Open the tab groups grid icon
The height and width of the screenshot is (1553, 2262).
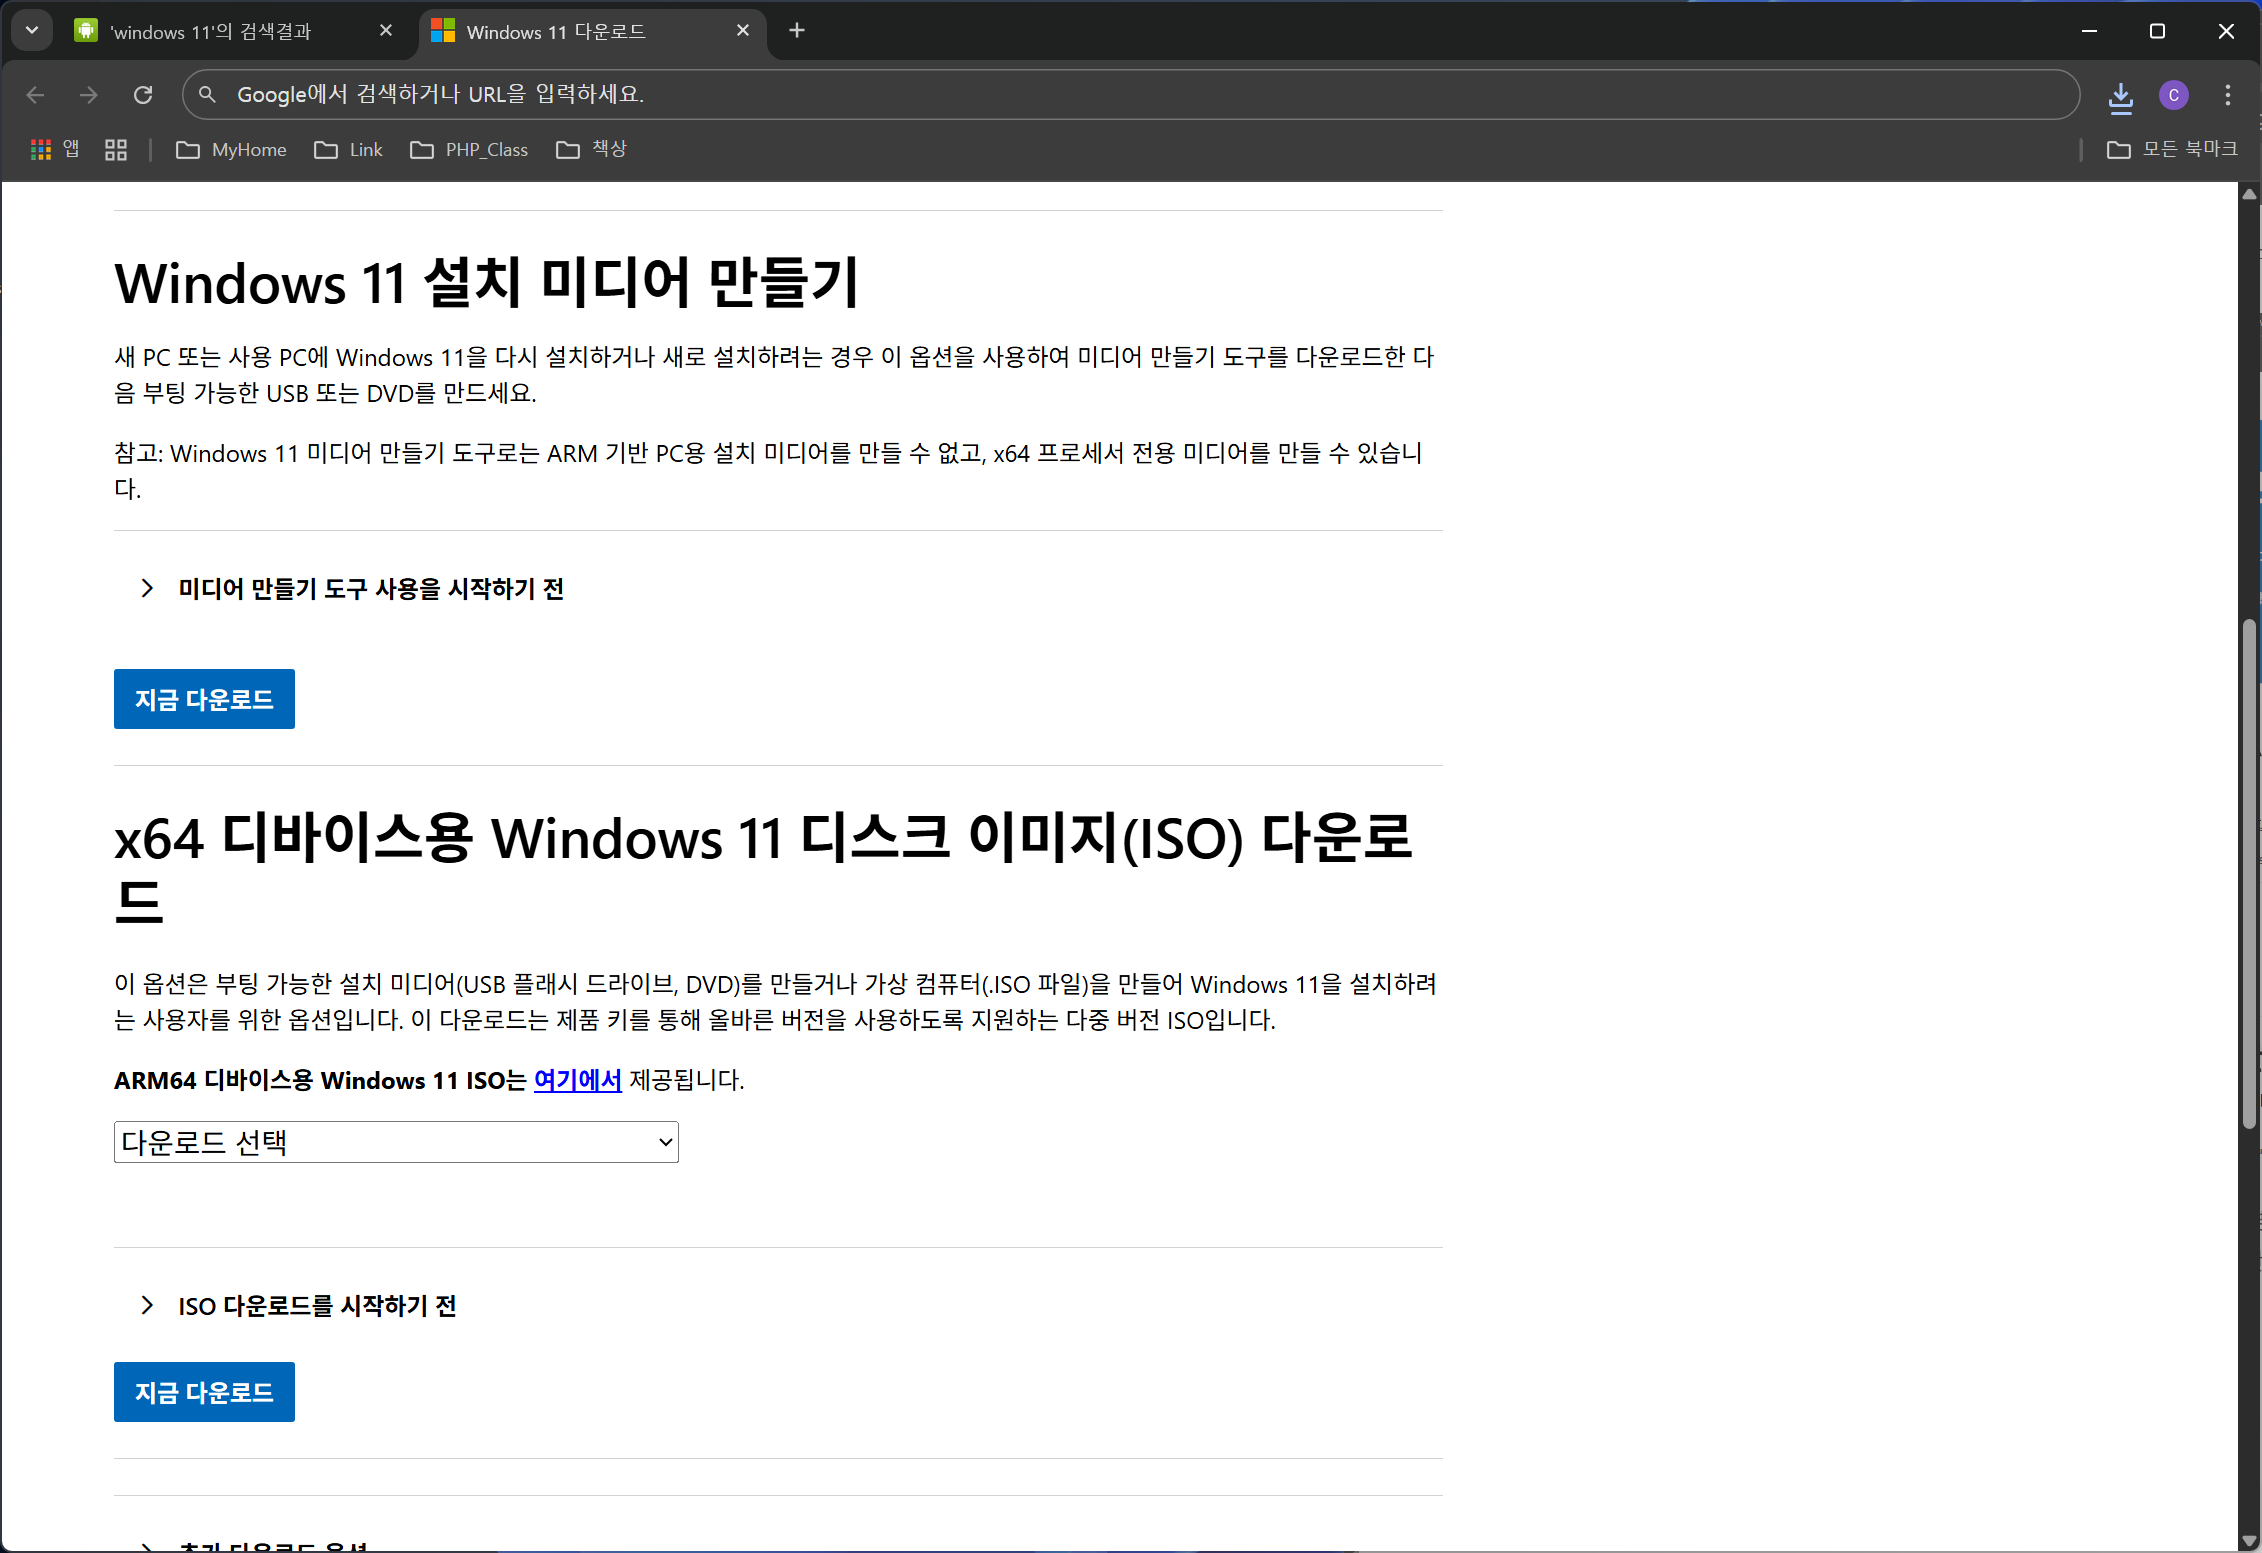click(116, 150)
